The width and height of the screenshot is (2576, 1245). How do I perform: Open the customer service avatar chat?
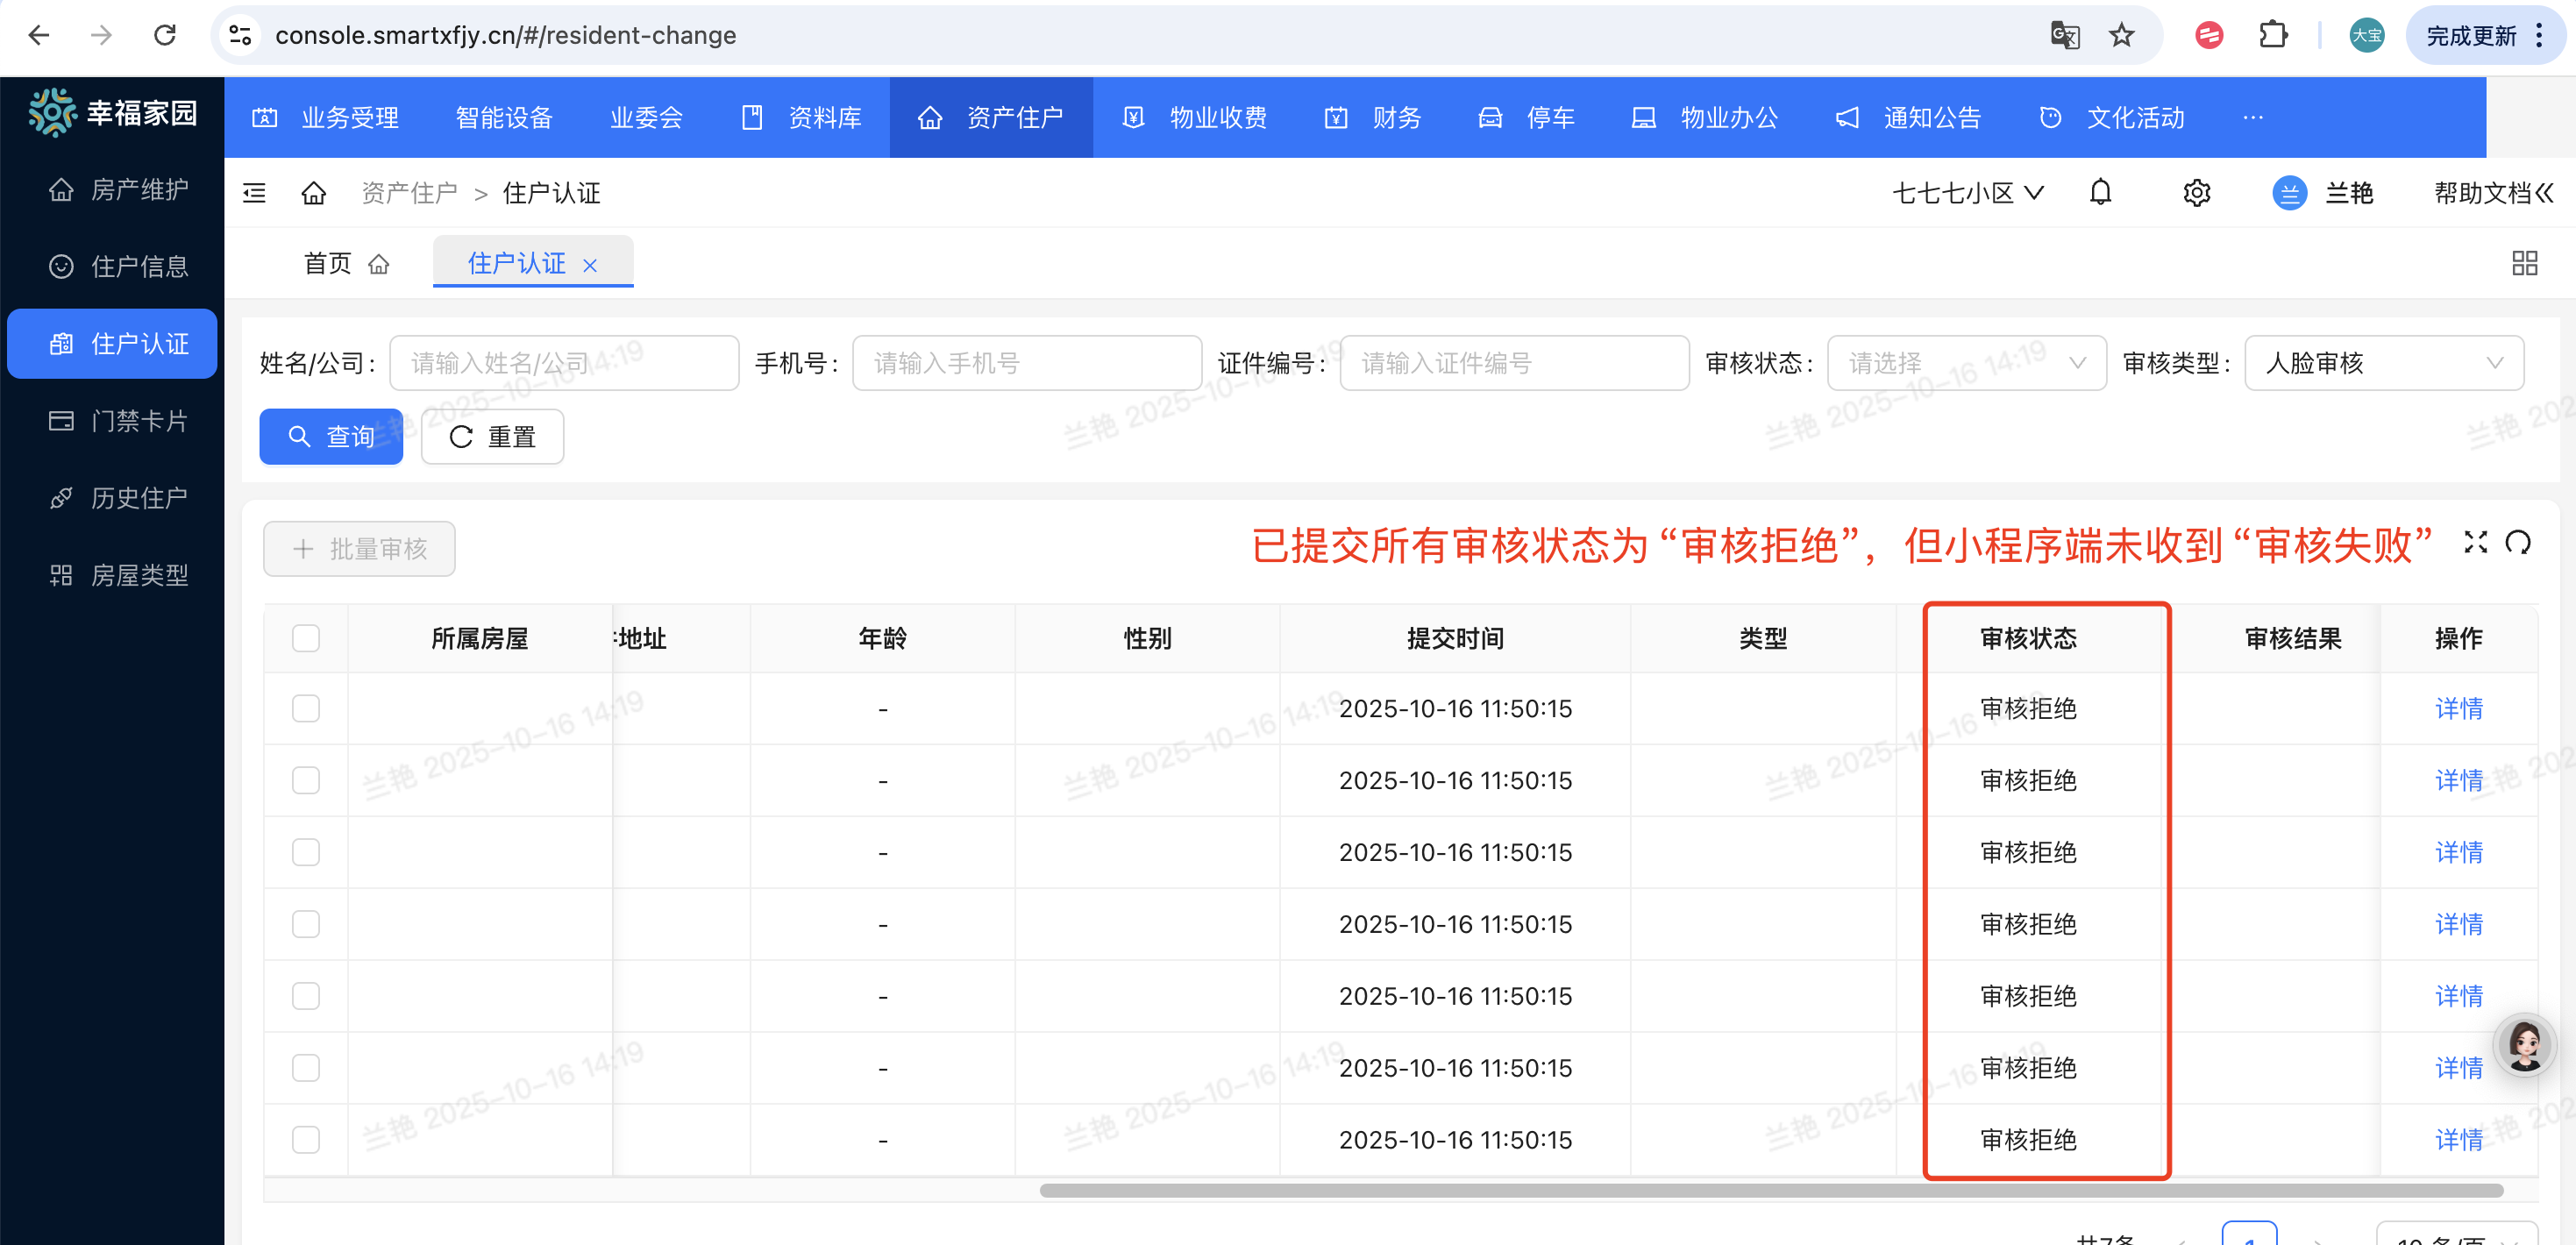[2524, 1045]
